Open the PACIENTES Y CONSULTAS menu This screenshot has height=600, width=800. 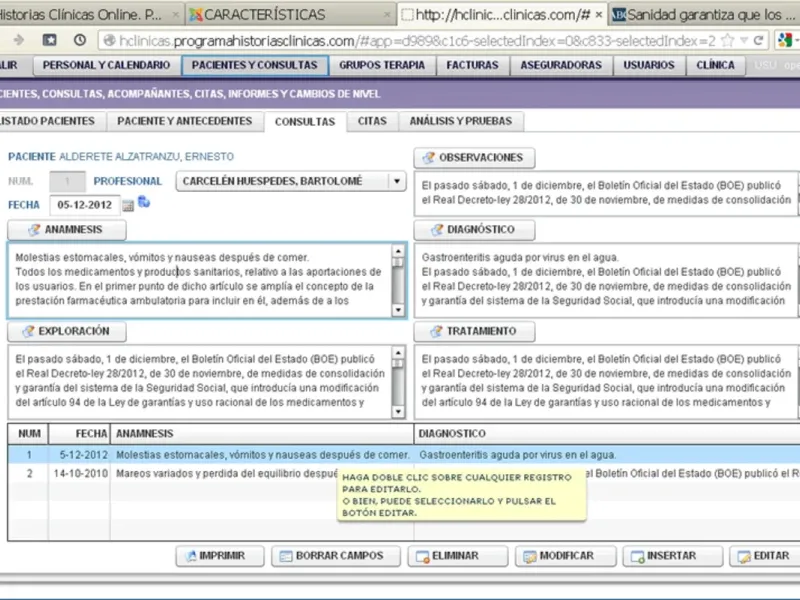(x=255, y=65)
